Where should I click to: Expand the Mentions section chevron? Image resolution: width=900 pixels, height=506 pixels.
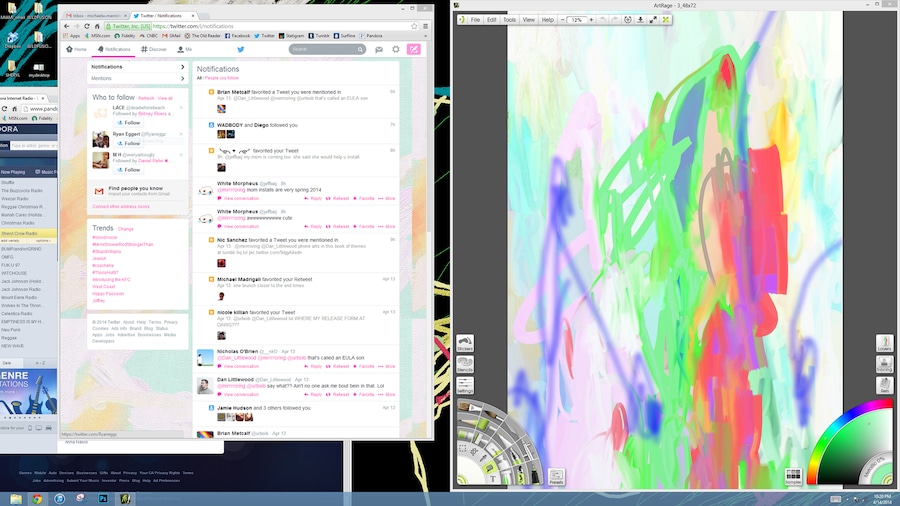coord(182,78)
